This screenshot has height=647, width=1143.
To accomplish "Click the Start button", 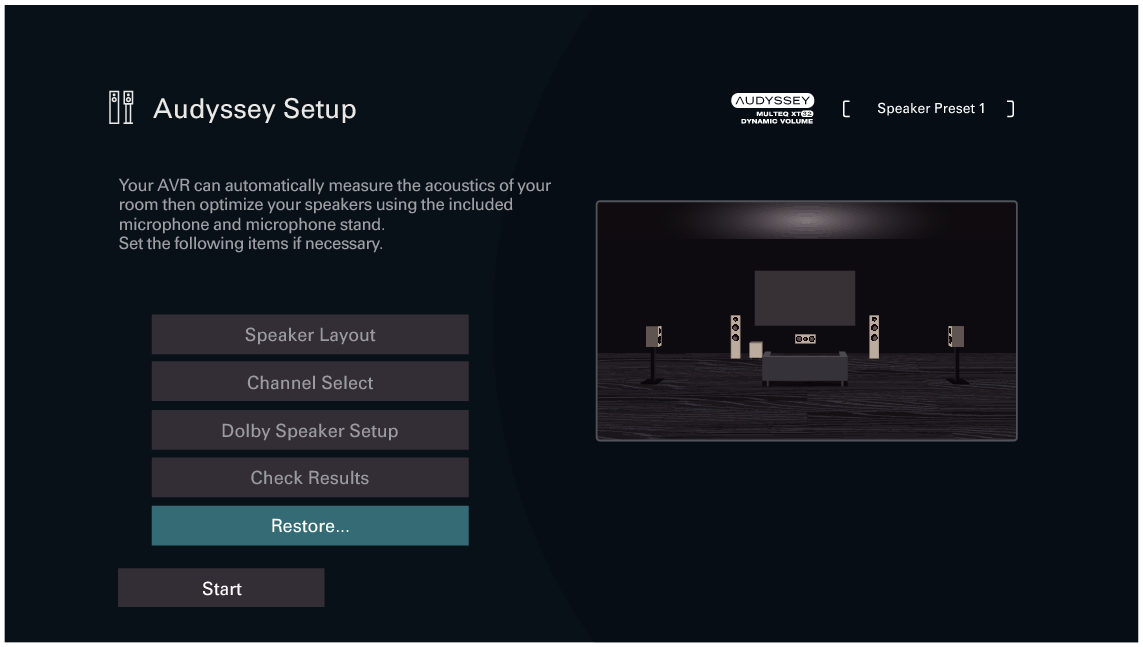I will click(221, 588).
